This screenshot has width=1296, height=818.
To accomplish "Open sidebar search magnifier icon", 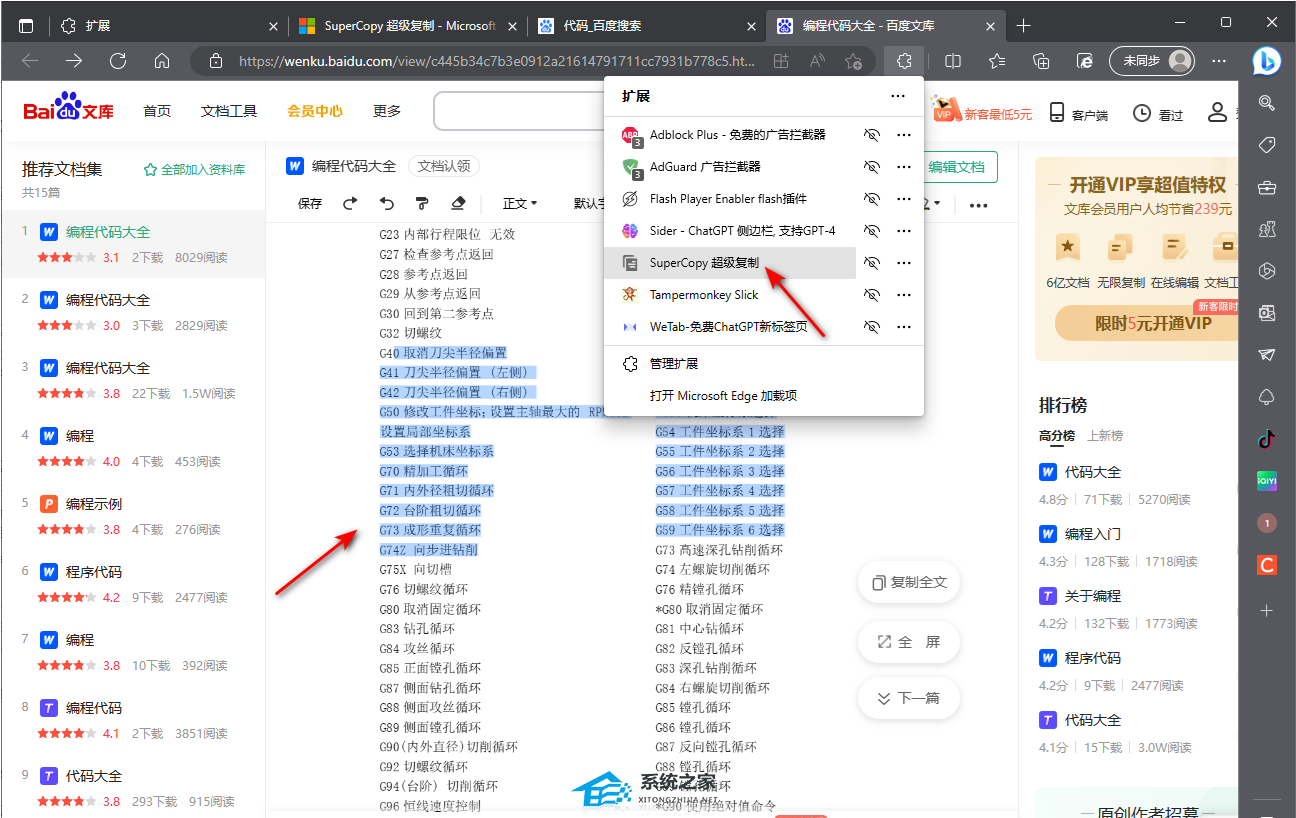I will point(1267,103).
